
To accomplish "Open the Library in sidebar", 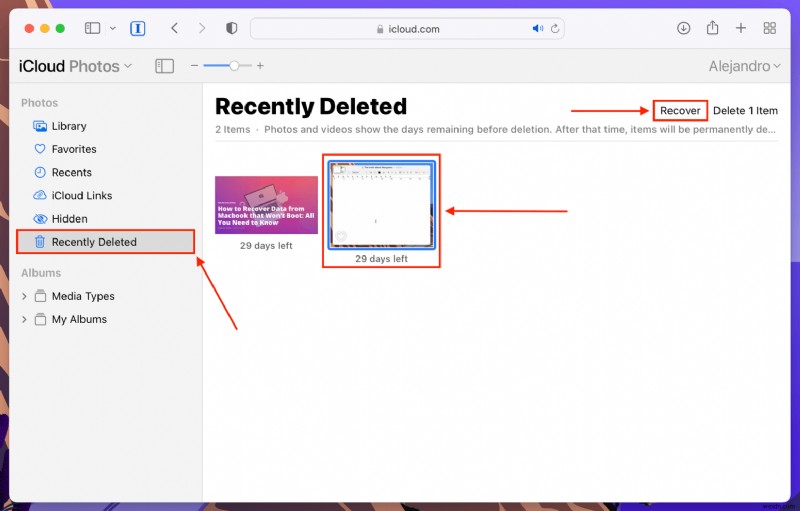I will [x=105, y=126].
